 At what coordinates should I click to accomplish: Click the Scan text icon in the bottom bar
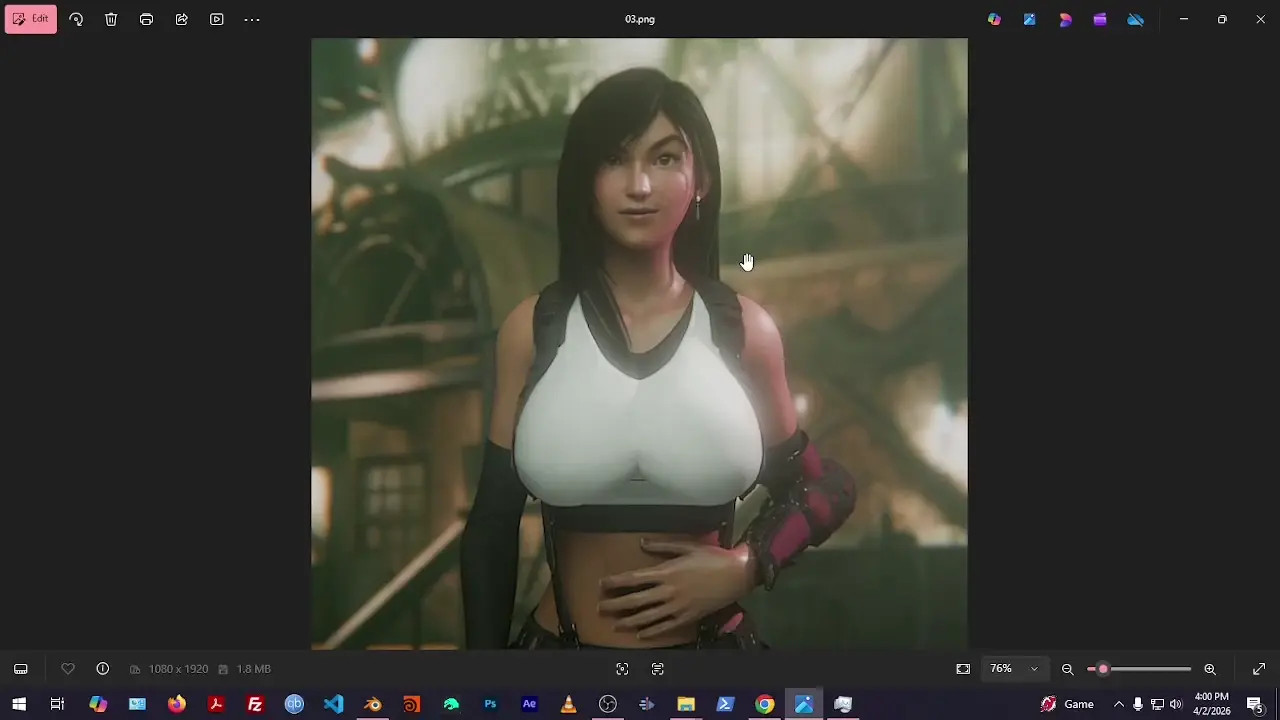tap(657, 669)
